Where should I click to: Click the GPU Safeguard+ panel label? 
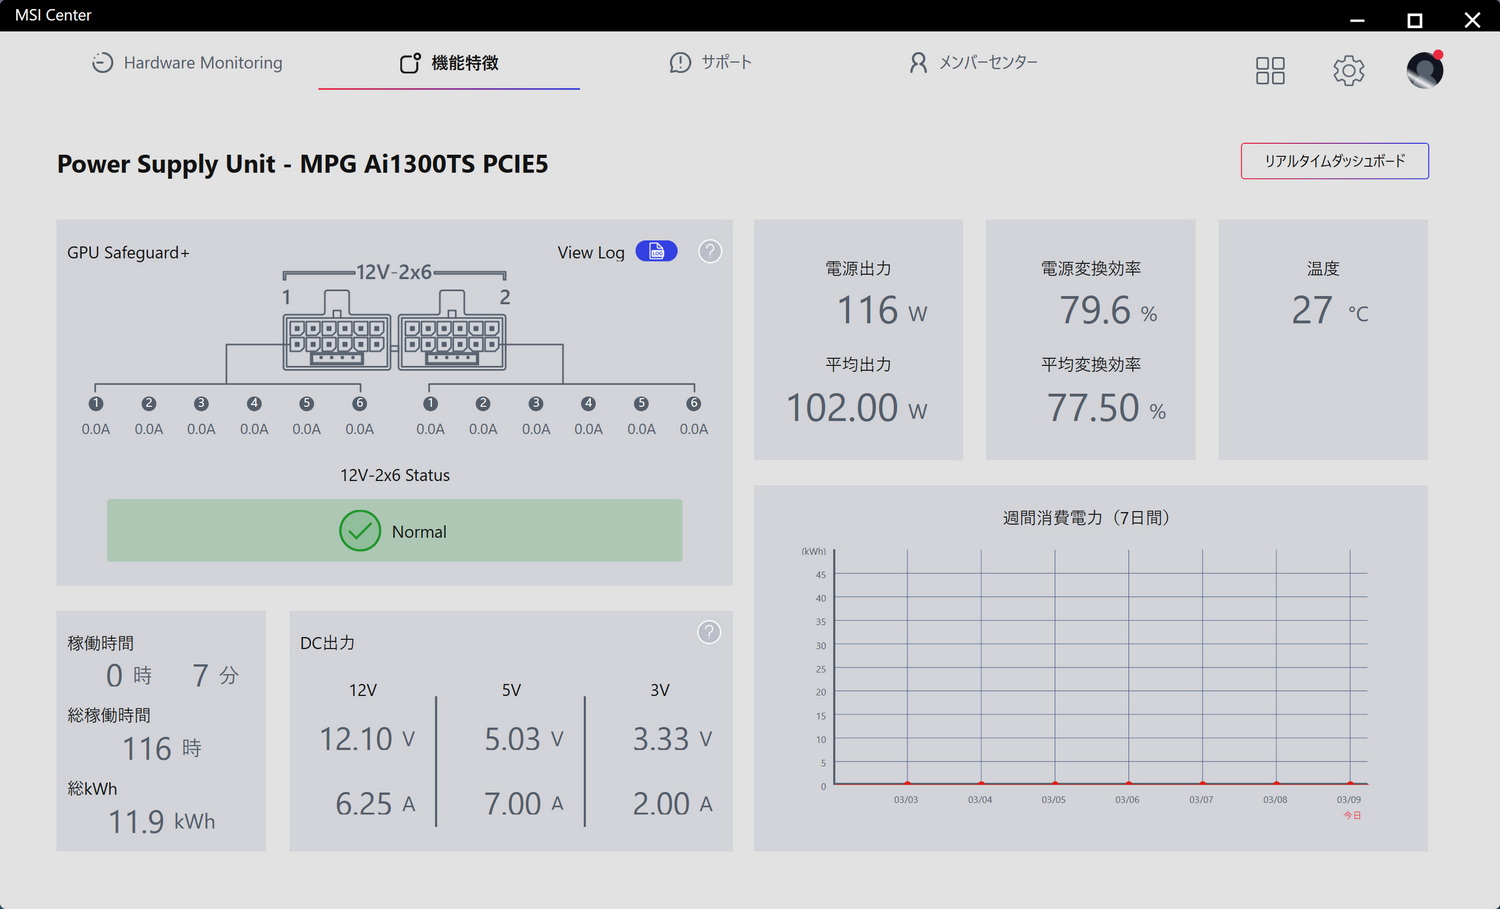click(128, 253)
